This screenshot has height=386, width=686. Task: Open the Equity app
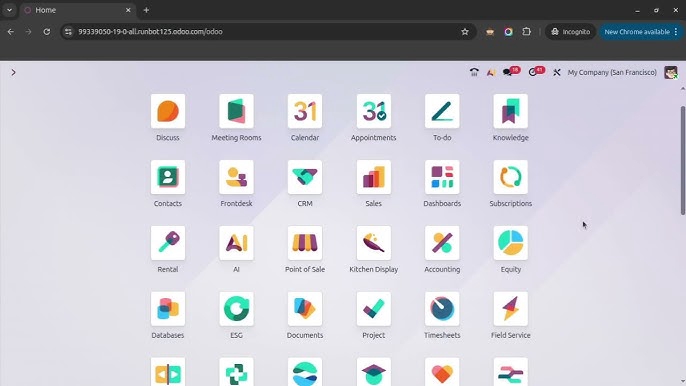coord(511,243)
